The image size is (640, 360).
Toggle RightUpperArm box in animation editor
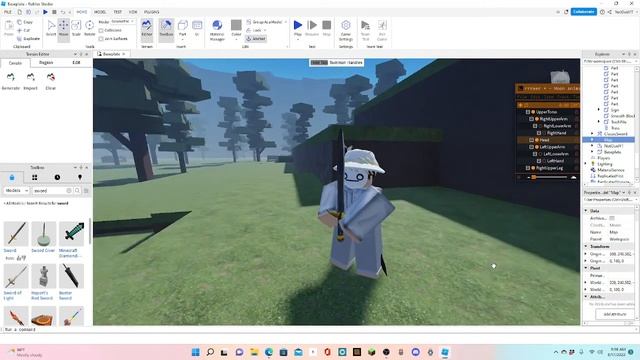(531, 119)
